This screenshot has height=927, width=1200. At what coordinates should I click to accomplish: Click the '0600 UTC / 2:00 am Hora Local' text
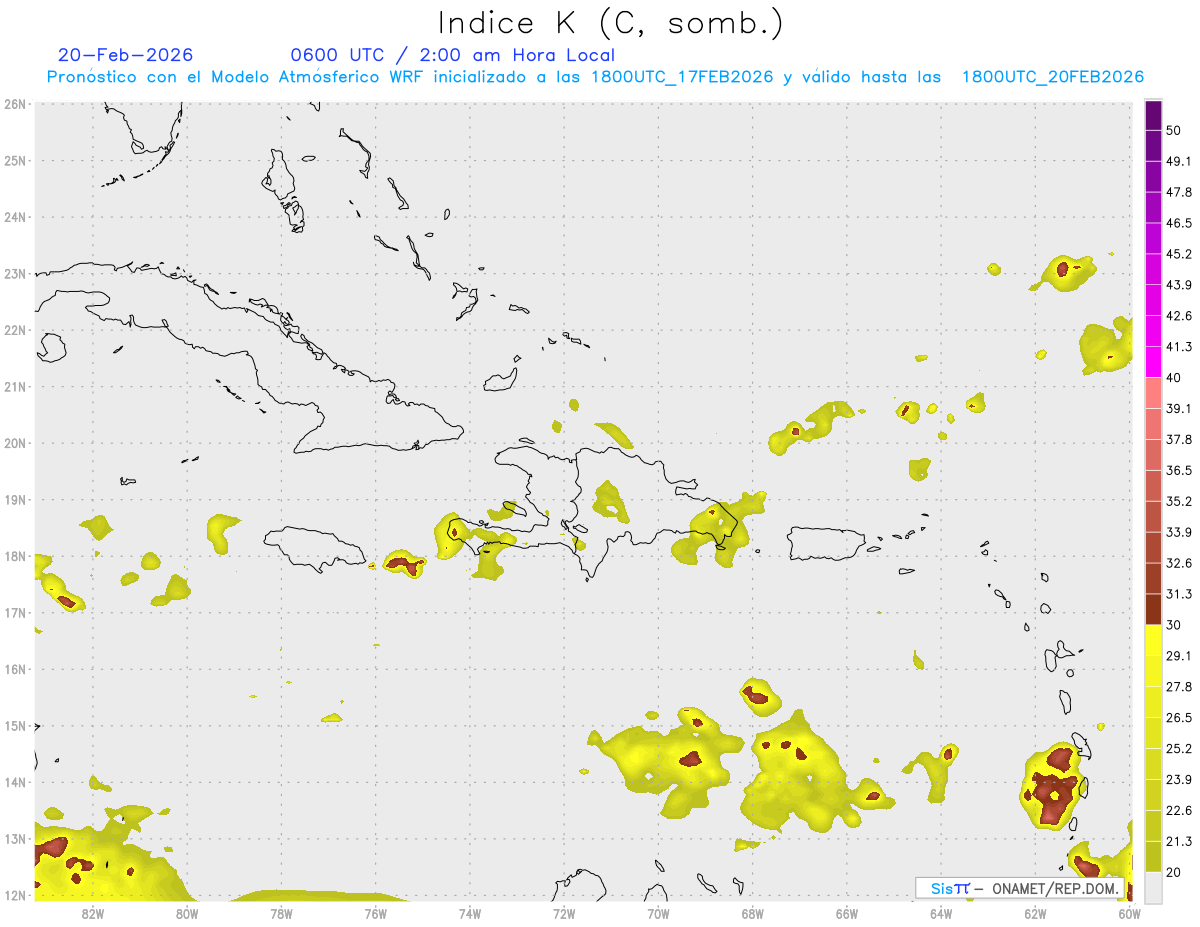coord(453,55)
